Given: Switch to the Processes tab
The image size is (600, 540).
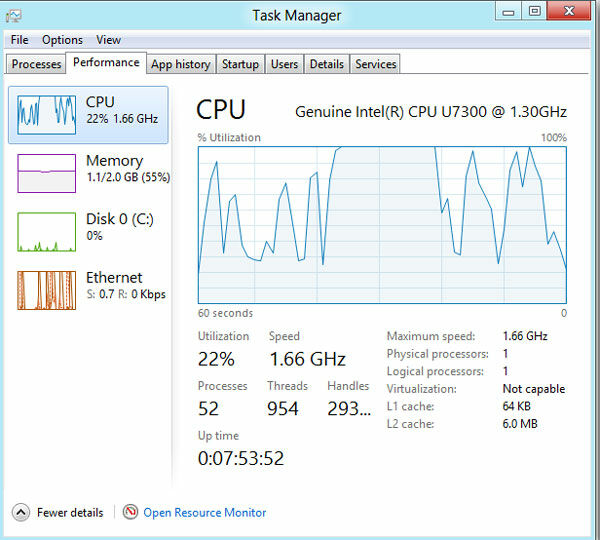Looking at the screenshot, I should point(36,64).
